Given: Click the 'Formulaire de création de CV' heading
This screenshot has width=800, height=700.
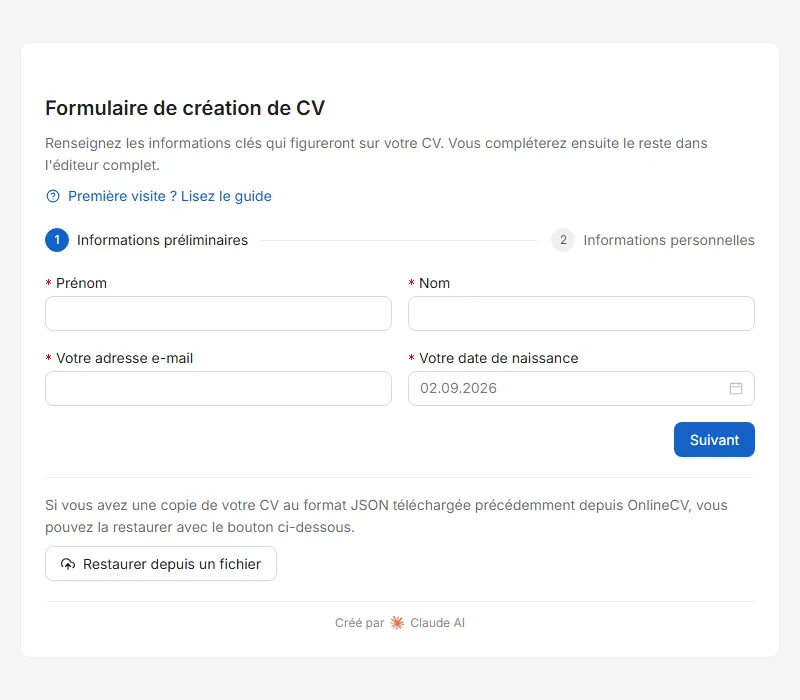Looking at the screenshot, I should click(x=185, y=108).
